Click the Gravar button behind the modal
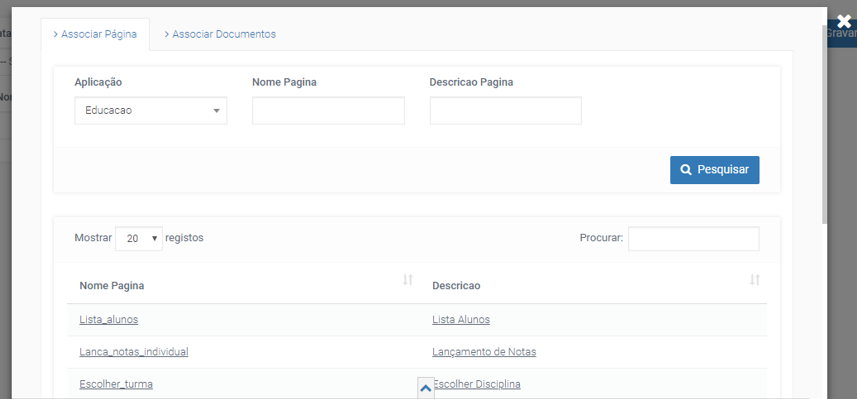This screenshot has width=857, height=399. click(842, 33)
